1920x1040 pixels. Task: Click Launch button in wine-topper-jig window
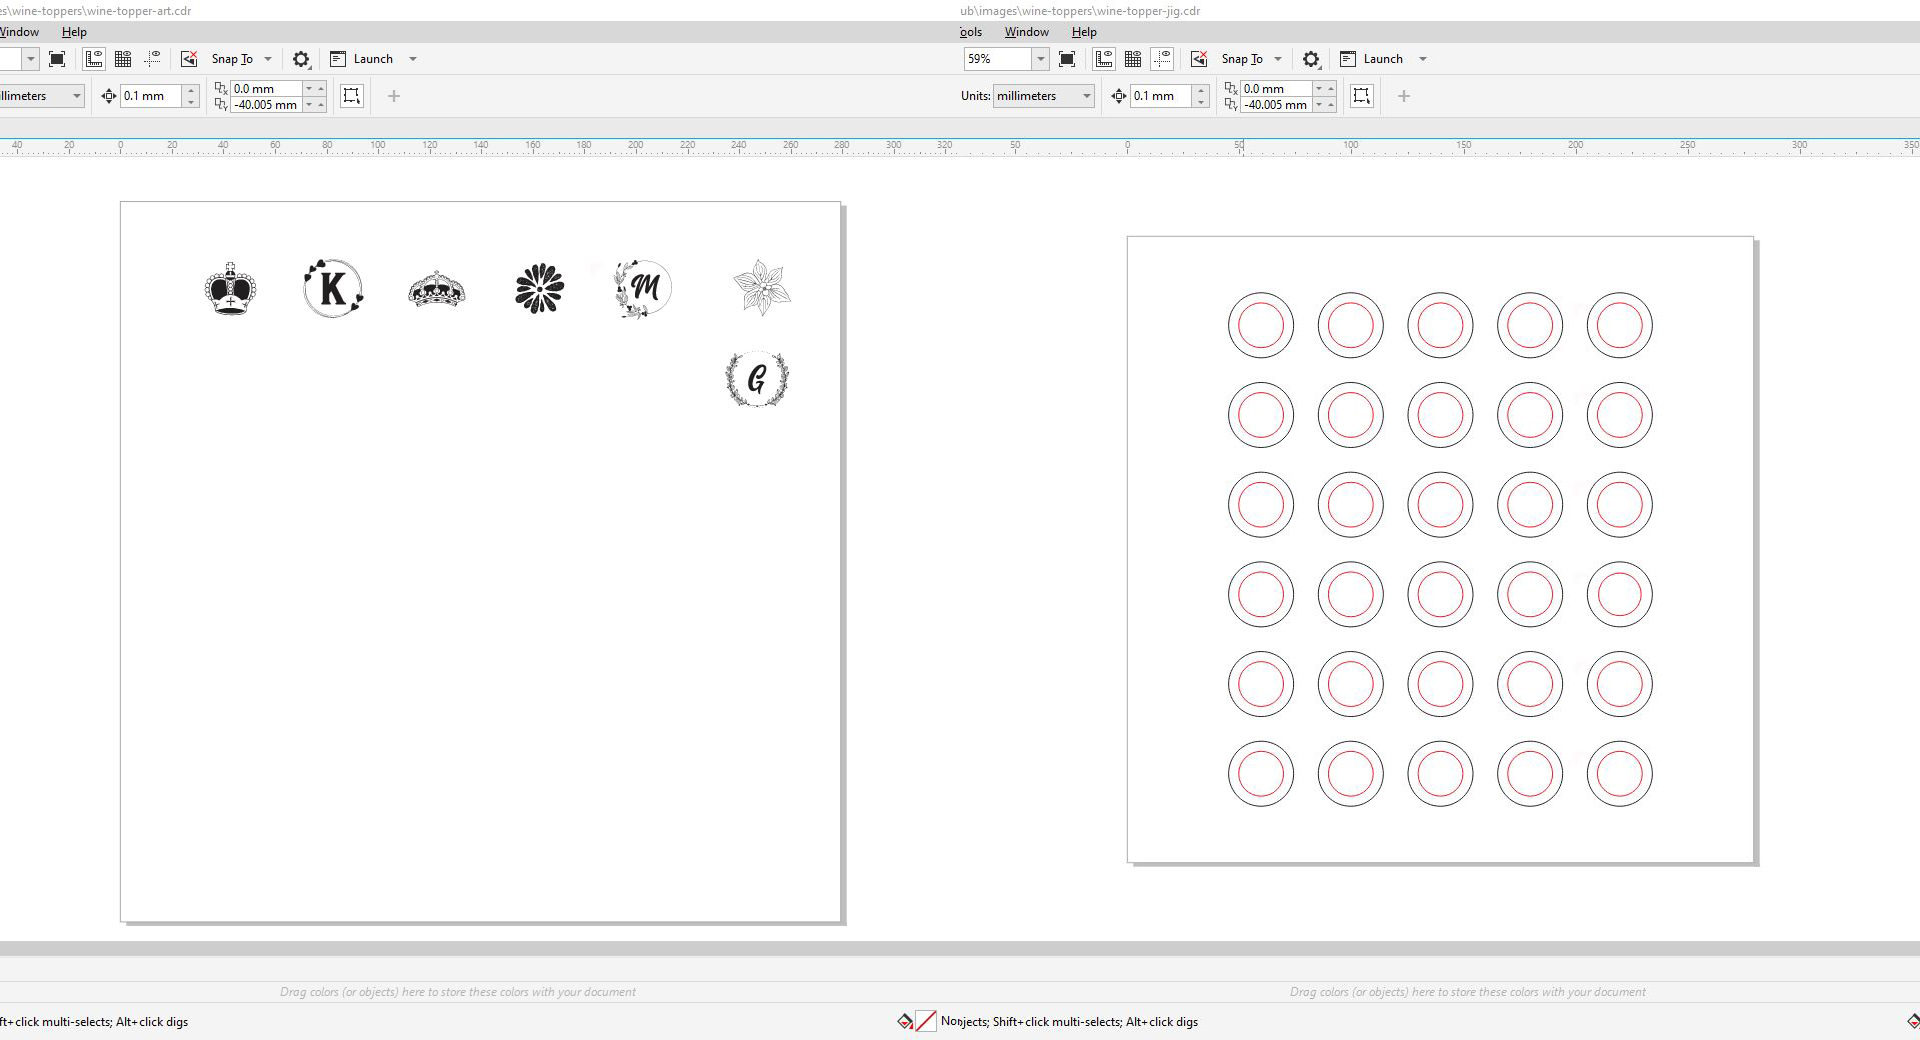(1372, 59)
